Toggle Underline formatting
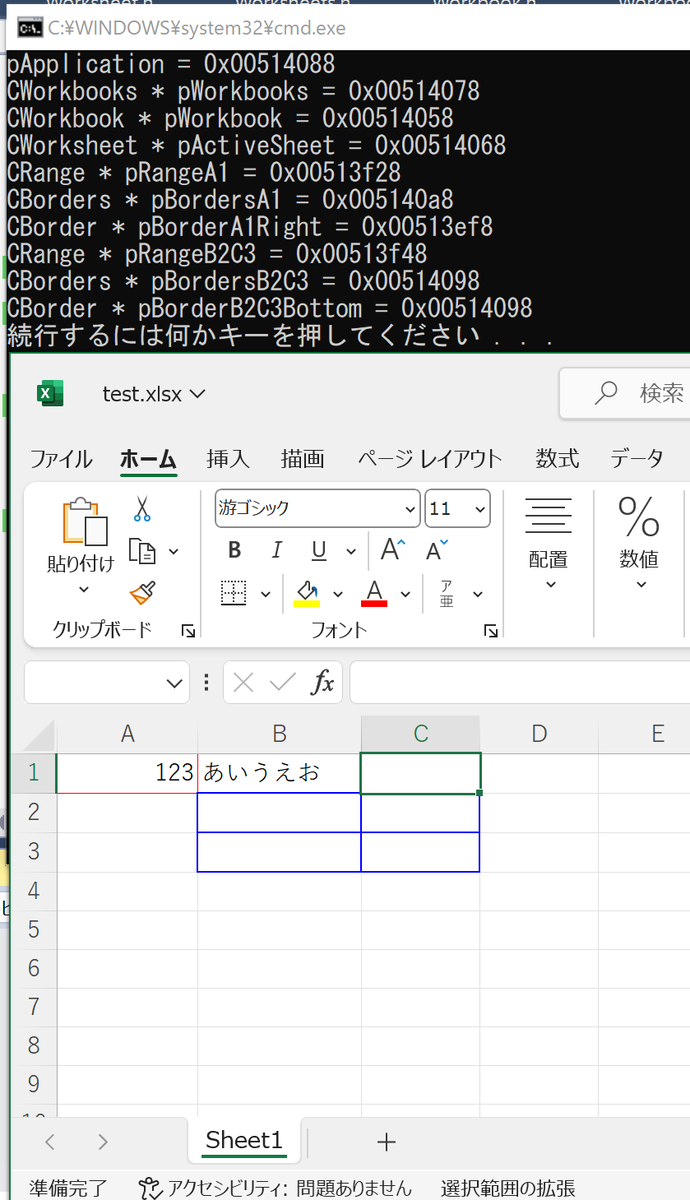This screenshot has height=1200, width=690. [x=319, y=550]
